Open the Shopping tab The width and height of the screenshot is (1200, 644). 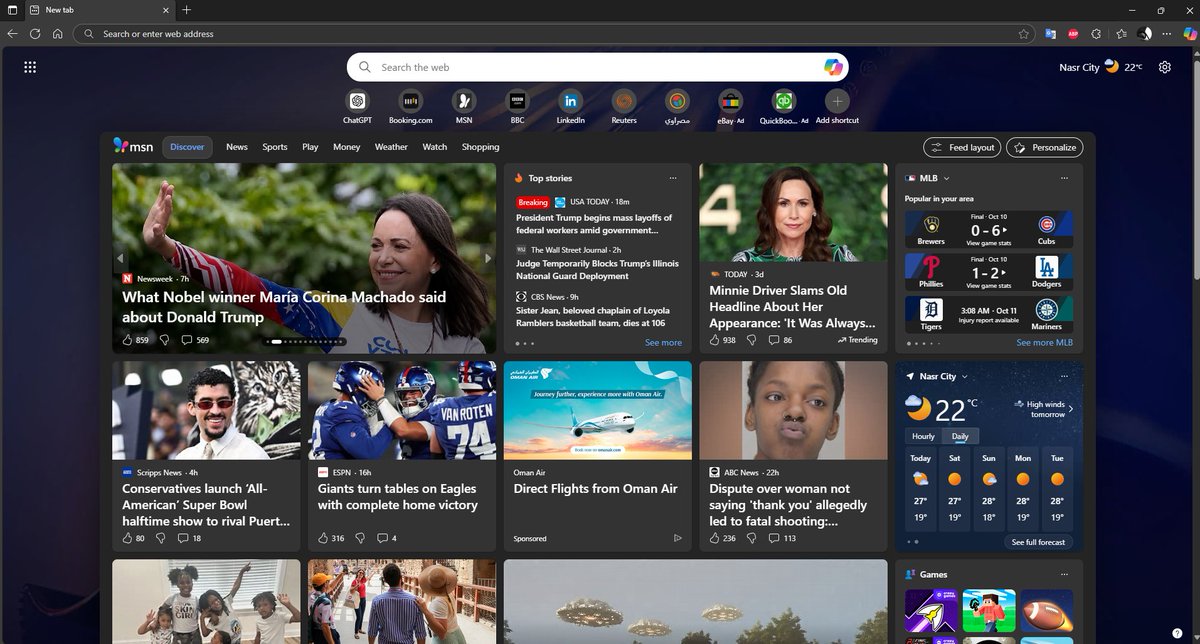480,147
